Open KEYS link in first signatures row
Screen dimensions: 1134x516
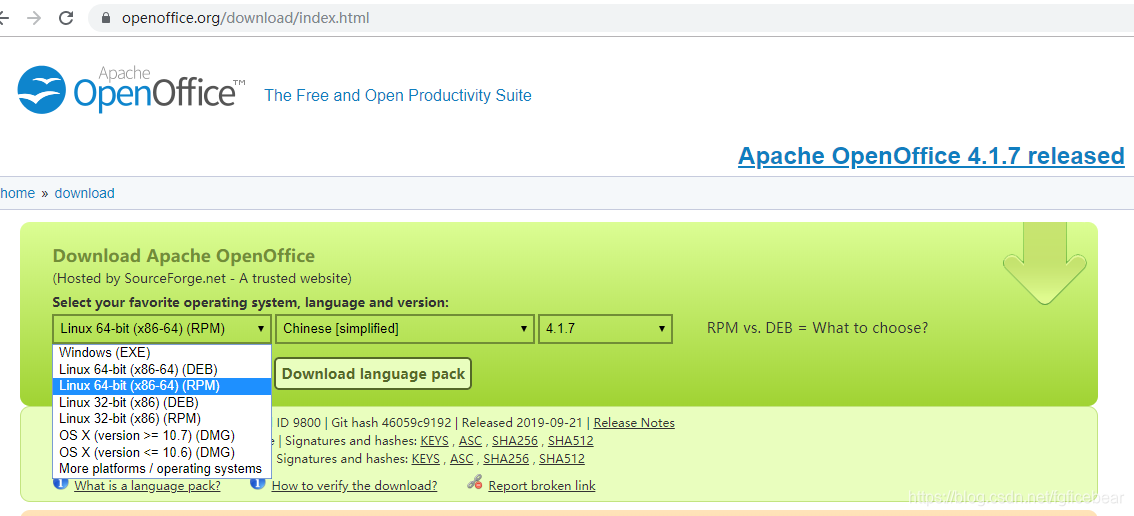[x=434, y=441]
